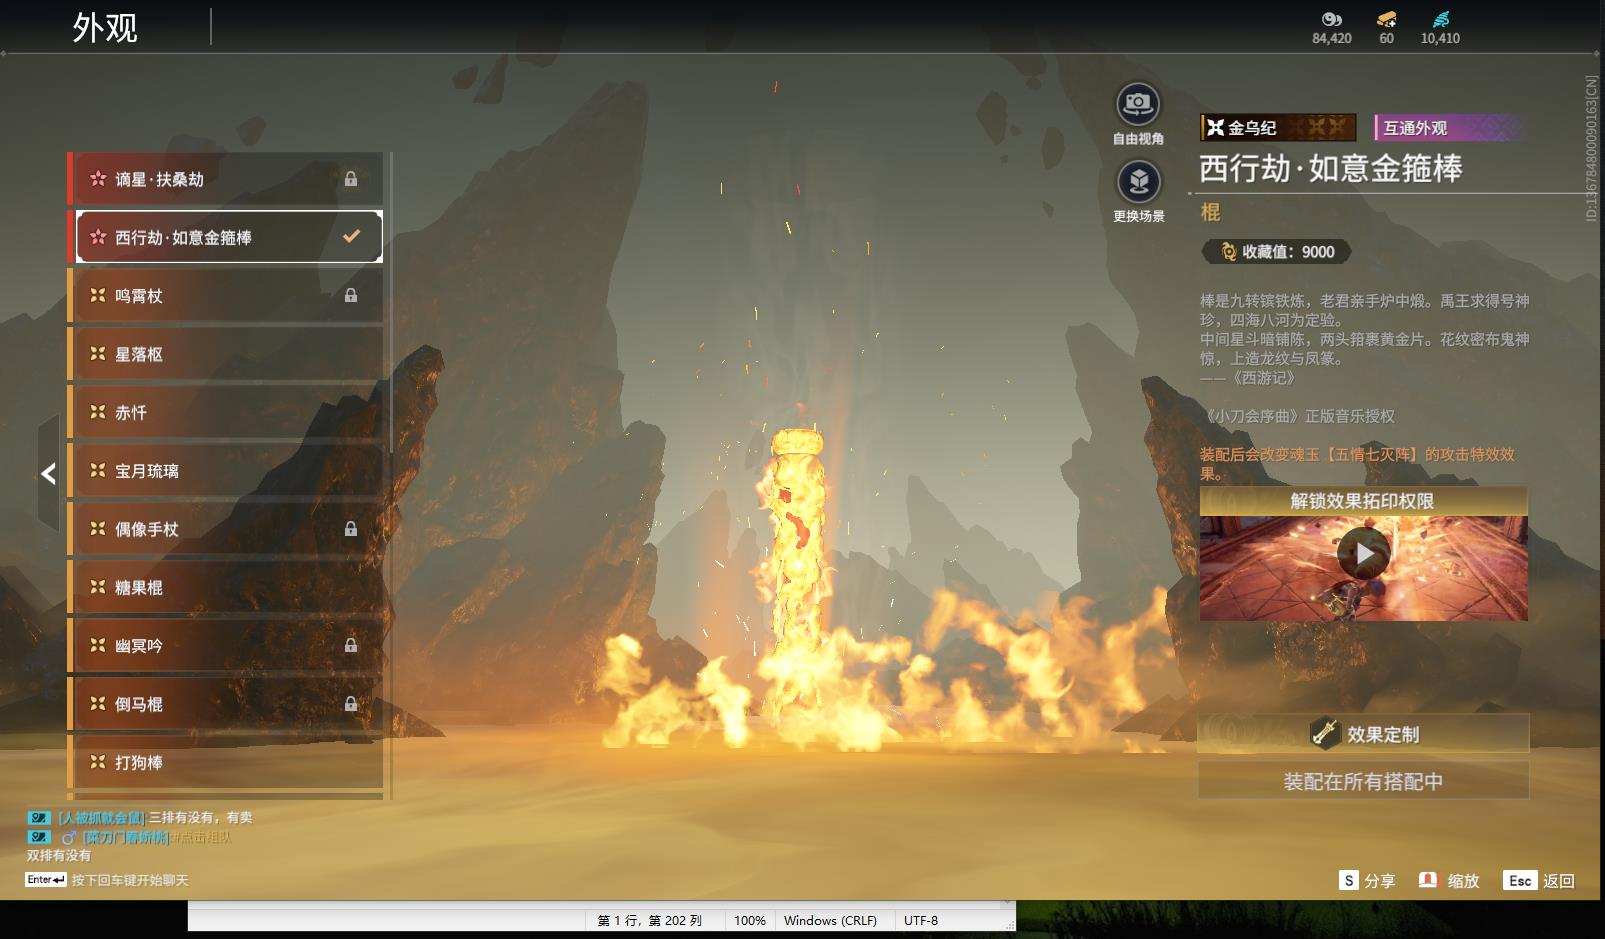
Task: Select the 倒马棍 skin
Action: (x=225, y=704)
